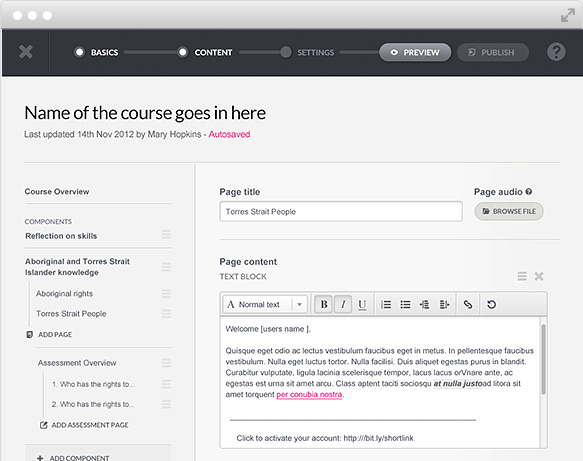This screenshot has width=583, height=461.
Task: Toggle italic formatting
Action: [343, 304]
